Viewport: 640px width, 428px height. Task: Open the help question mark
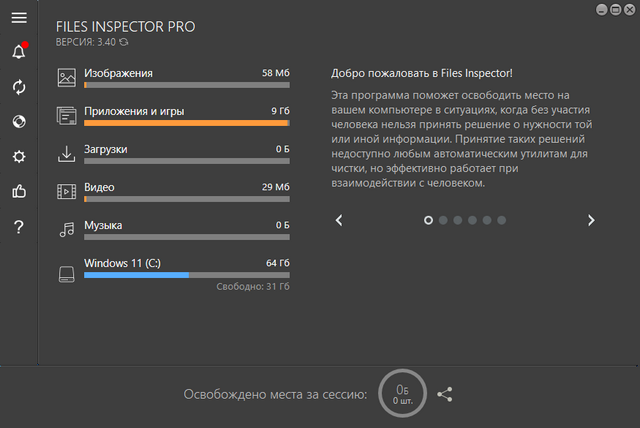[19, 227]
